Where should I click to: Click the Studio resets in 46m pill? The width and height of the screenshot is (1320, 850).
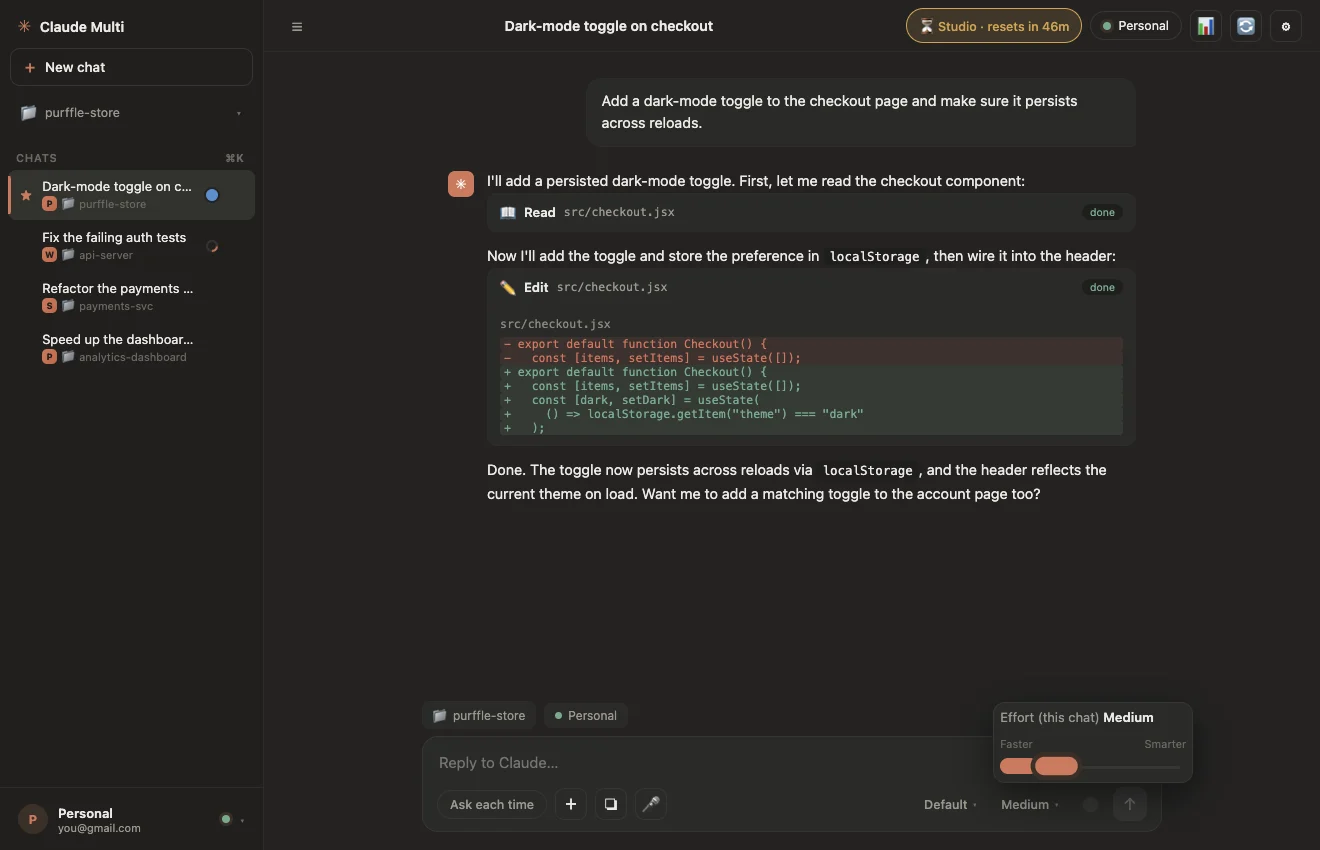pyautogui.click(x=994, y=26)
